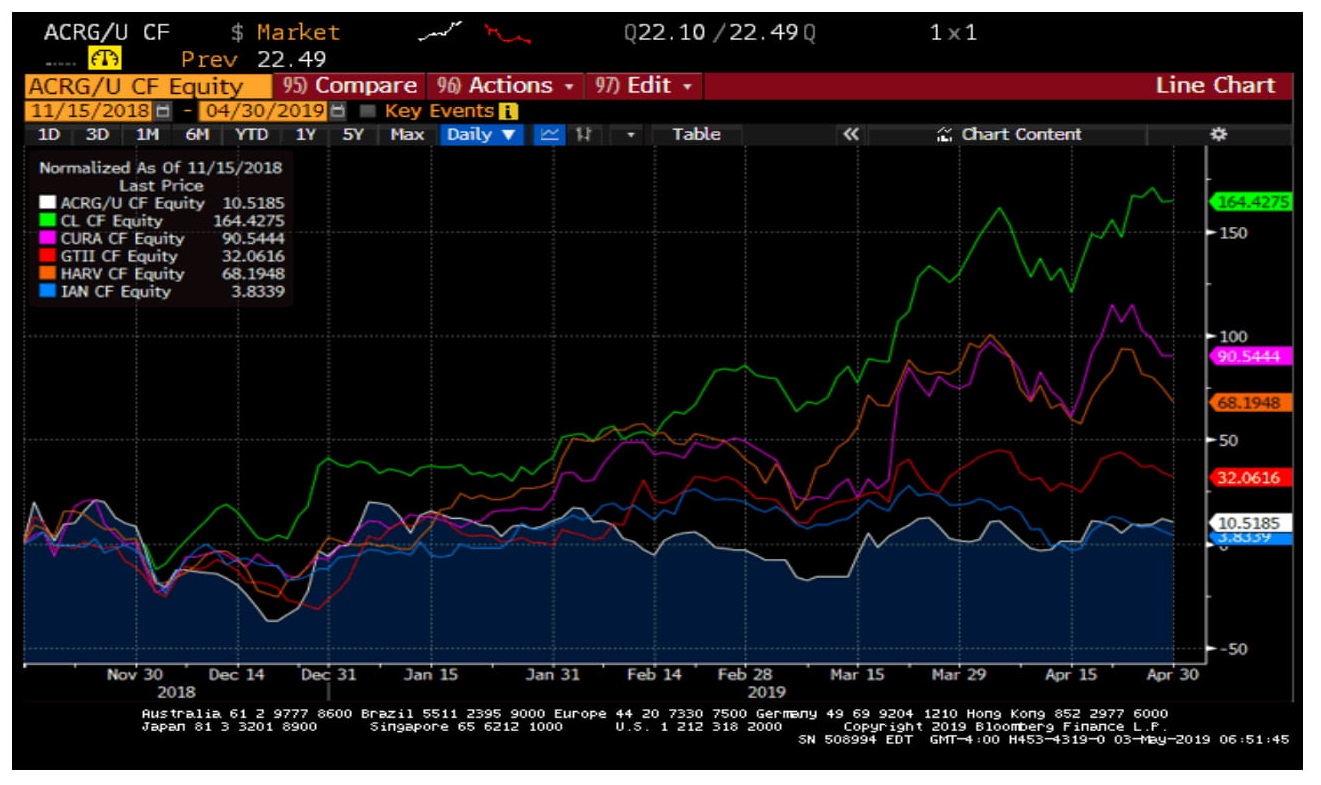This screenshot has width=1321, height=785.
Task: Click green swatch for CL CF Equity
Action: click(50, 221)
